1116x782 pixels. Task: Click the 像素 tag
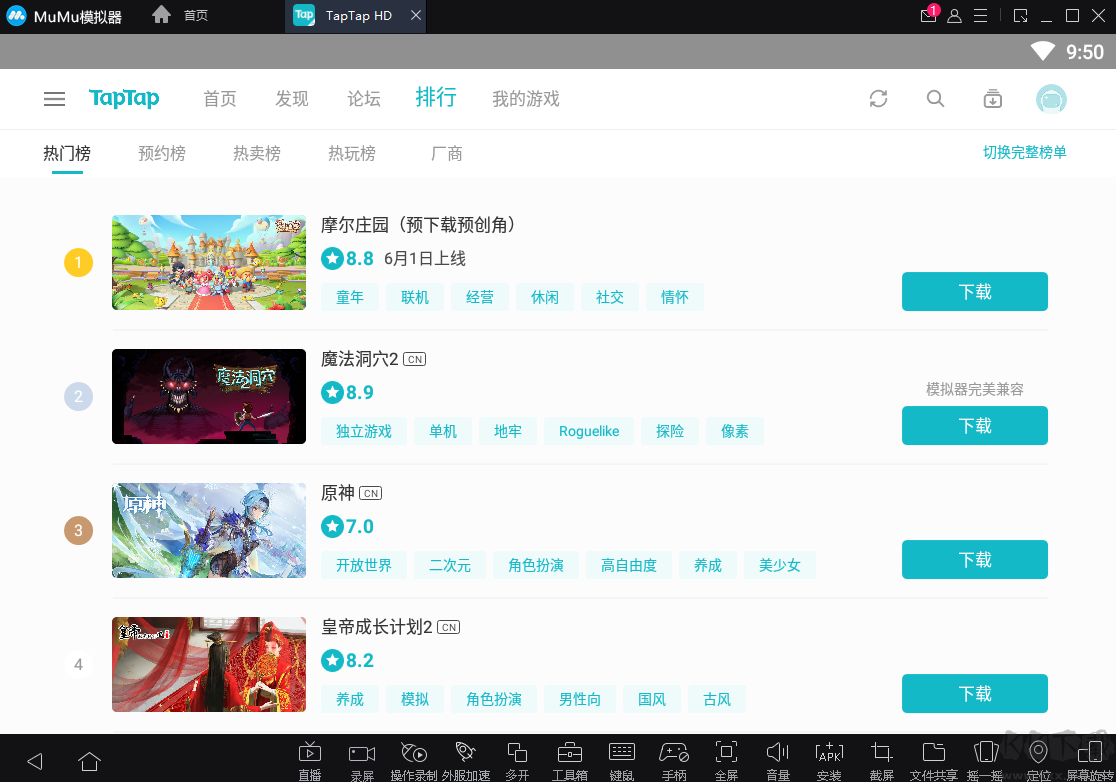(735, 431)
